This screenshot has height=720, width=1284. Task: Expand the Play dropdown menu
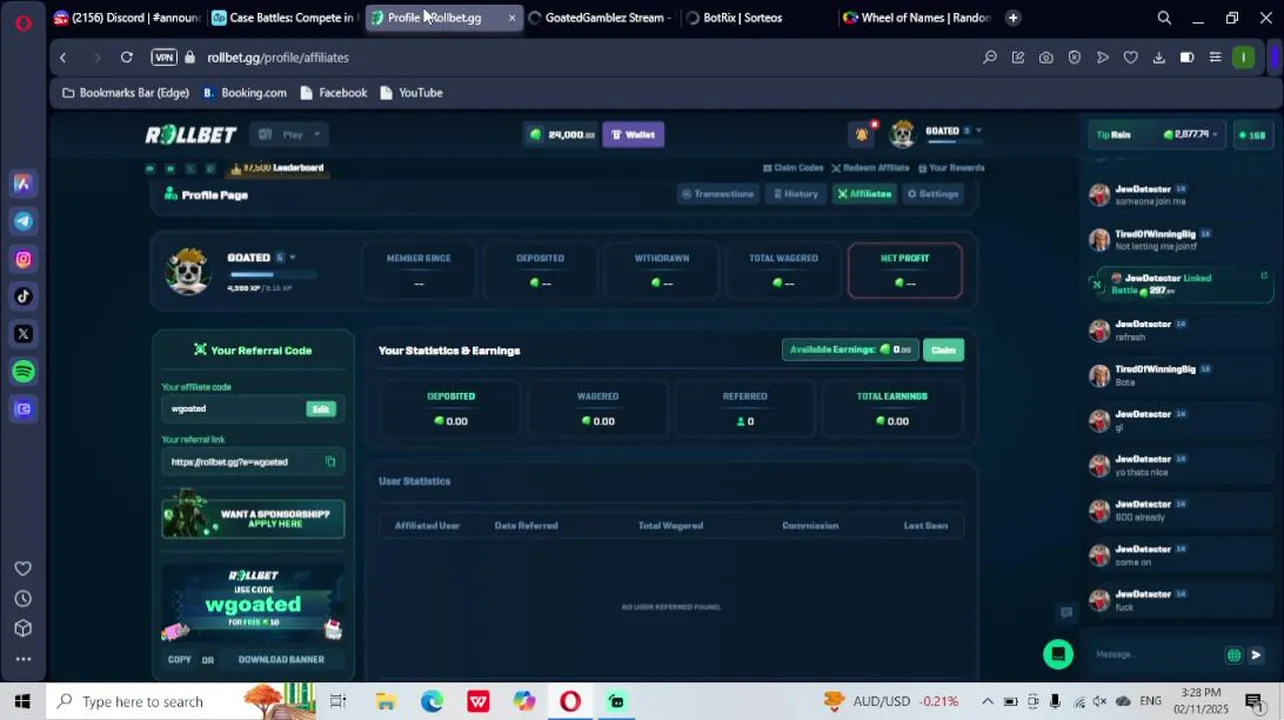pyautogui.click(x=291, y=134)
